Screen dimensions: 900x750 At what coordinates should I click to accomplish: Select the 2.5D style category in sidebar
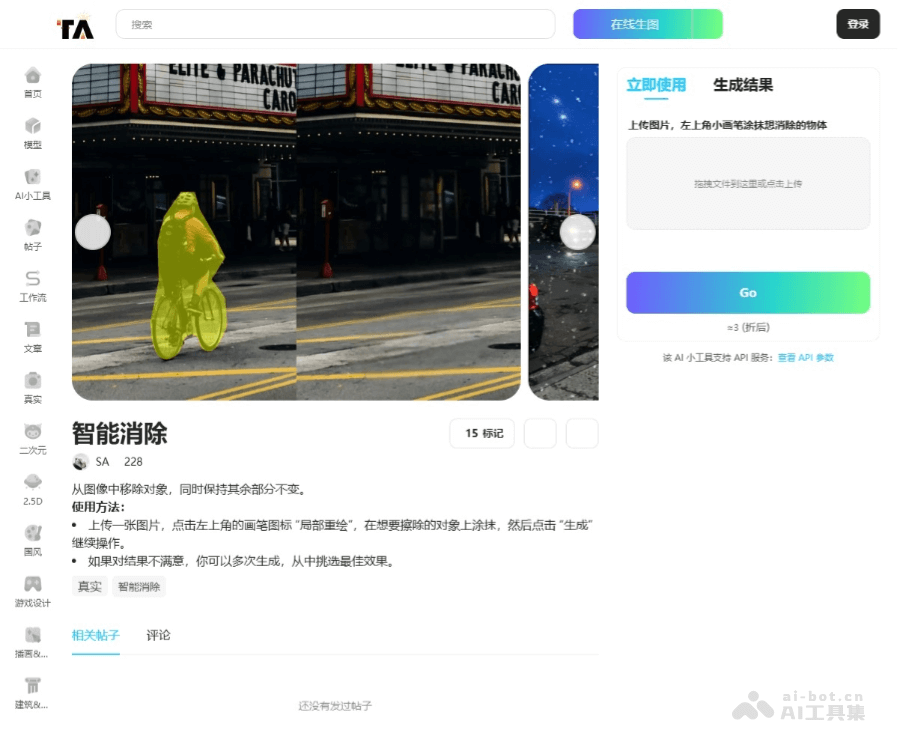[x=33, y=491]
